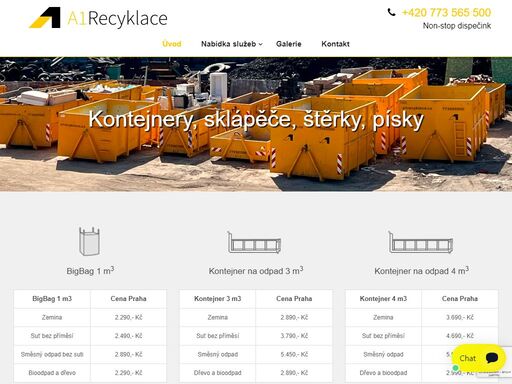
Task: Click the Kontejner na odpad 4 m3 heading
Action: [x=421, y=270]
